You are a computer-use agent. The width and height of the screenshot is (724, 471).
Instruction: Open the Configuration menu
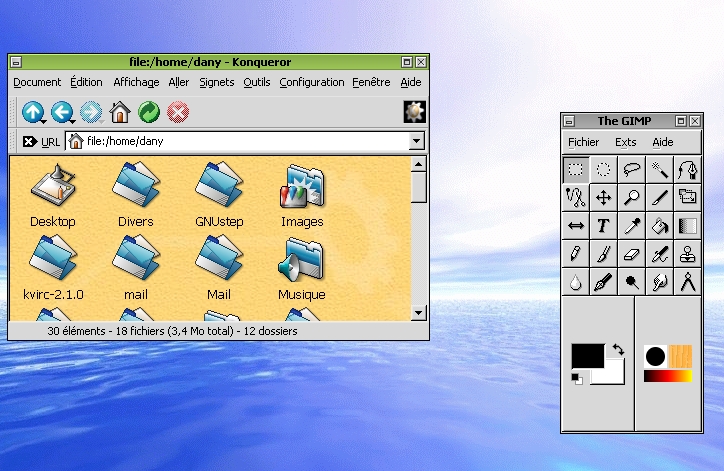pyautogui.click(x=312, y=82)
